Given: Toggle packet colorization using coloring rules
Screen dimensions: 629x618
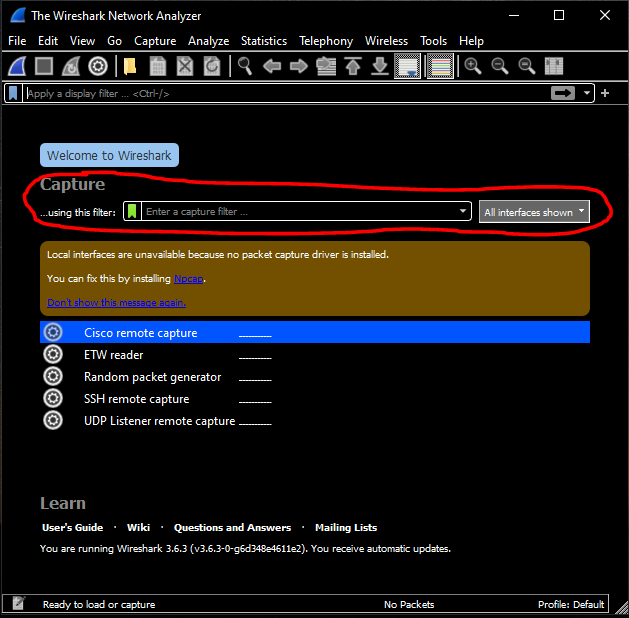Looking at the screenshot, I should coord(440,66).
